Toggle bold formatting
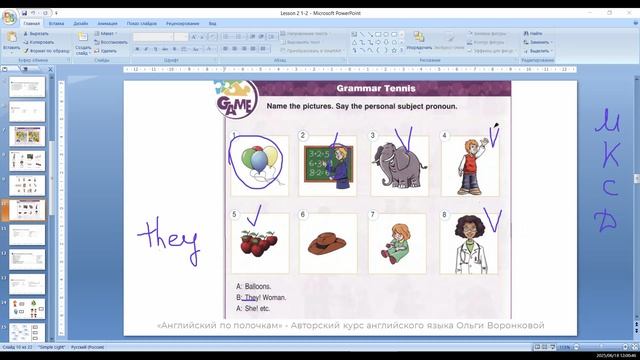Image resolution: width=640 pixels, height=360 pixels. coord(137,49)
